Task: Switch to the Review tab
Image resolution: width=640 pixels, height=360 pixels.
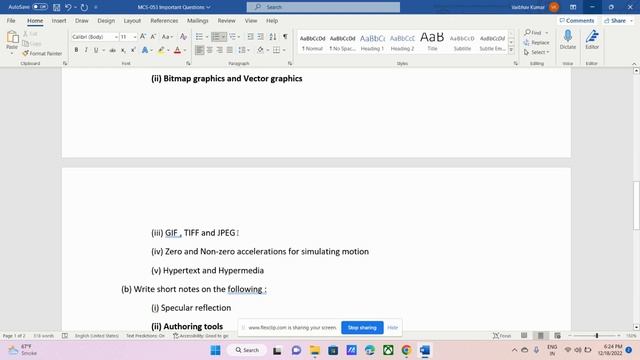Action: 226,20
